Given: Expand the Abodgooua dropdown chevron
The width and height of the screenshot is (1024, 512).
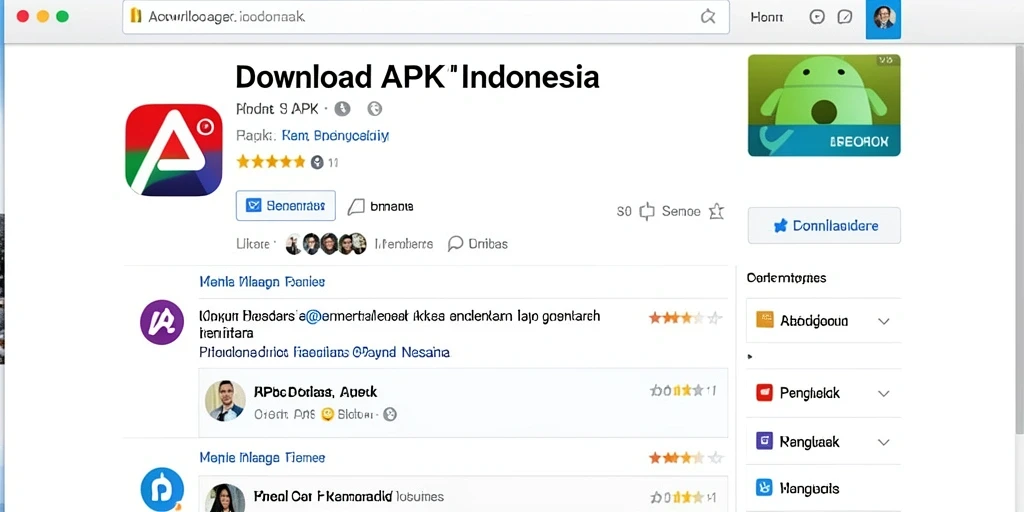Looking at the screenshot, I should [884, 321].
